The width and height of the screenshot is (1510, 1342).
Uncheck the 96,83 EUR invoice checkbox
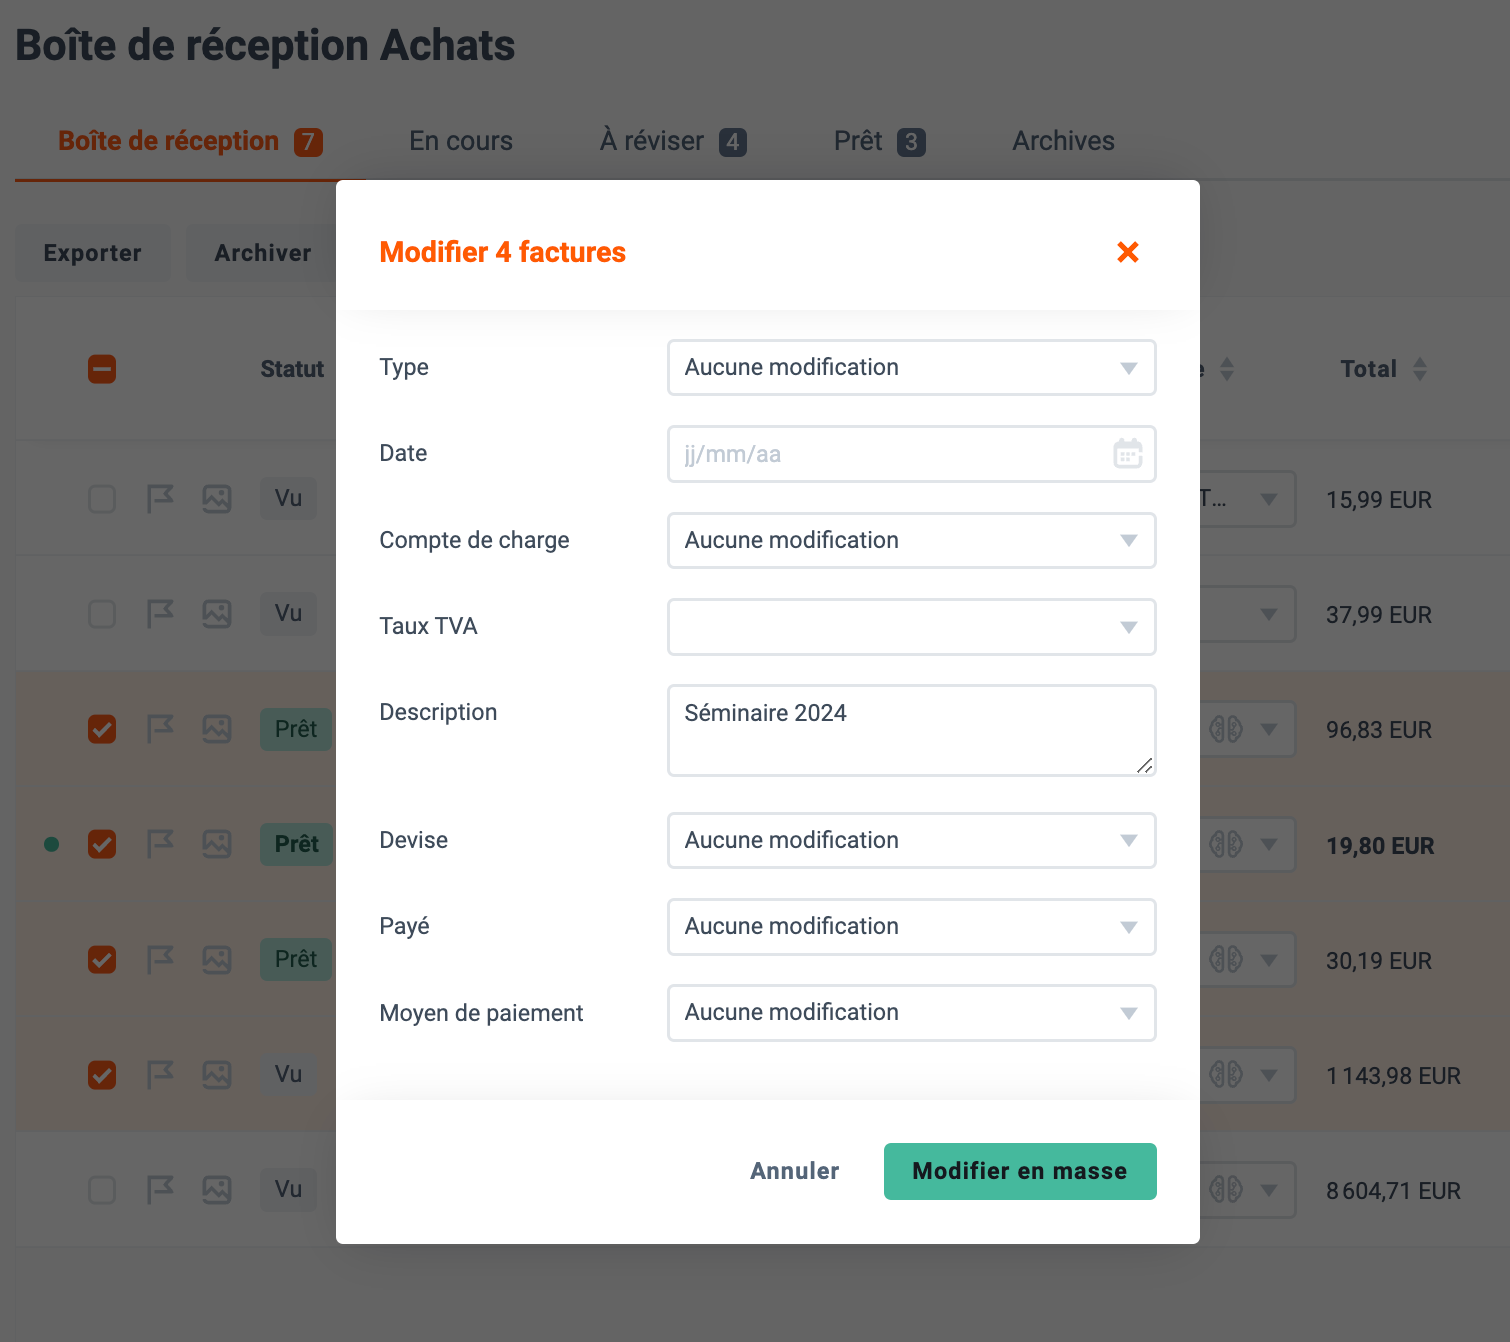click(x=102, y=729)
